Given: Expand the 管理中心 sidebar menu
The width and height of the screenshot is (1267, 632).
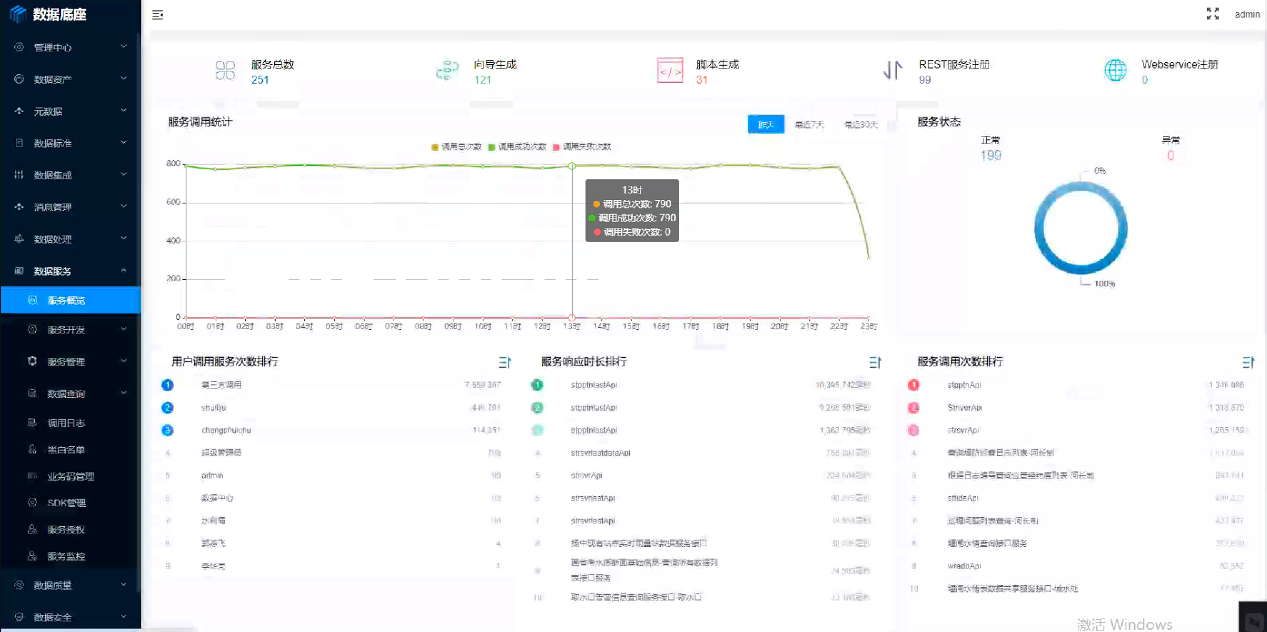Looking at the screenshot, I should [70, 47].
